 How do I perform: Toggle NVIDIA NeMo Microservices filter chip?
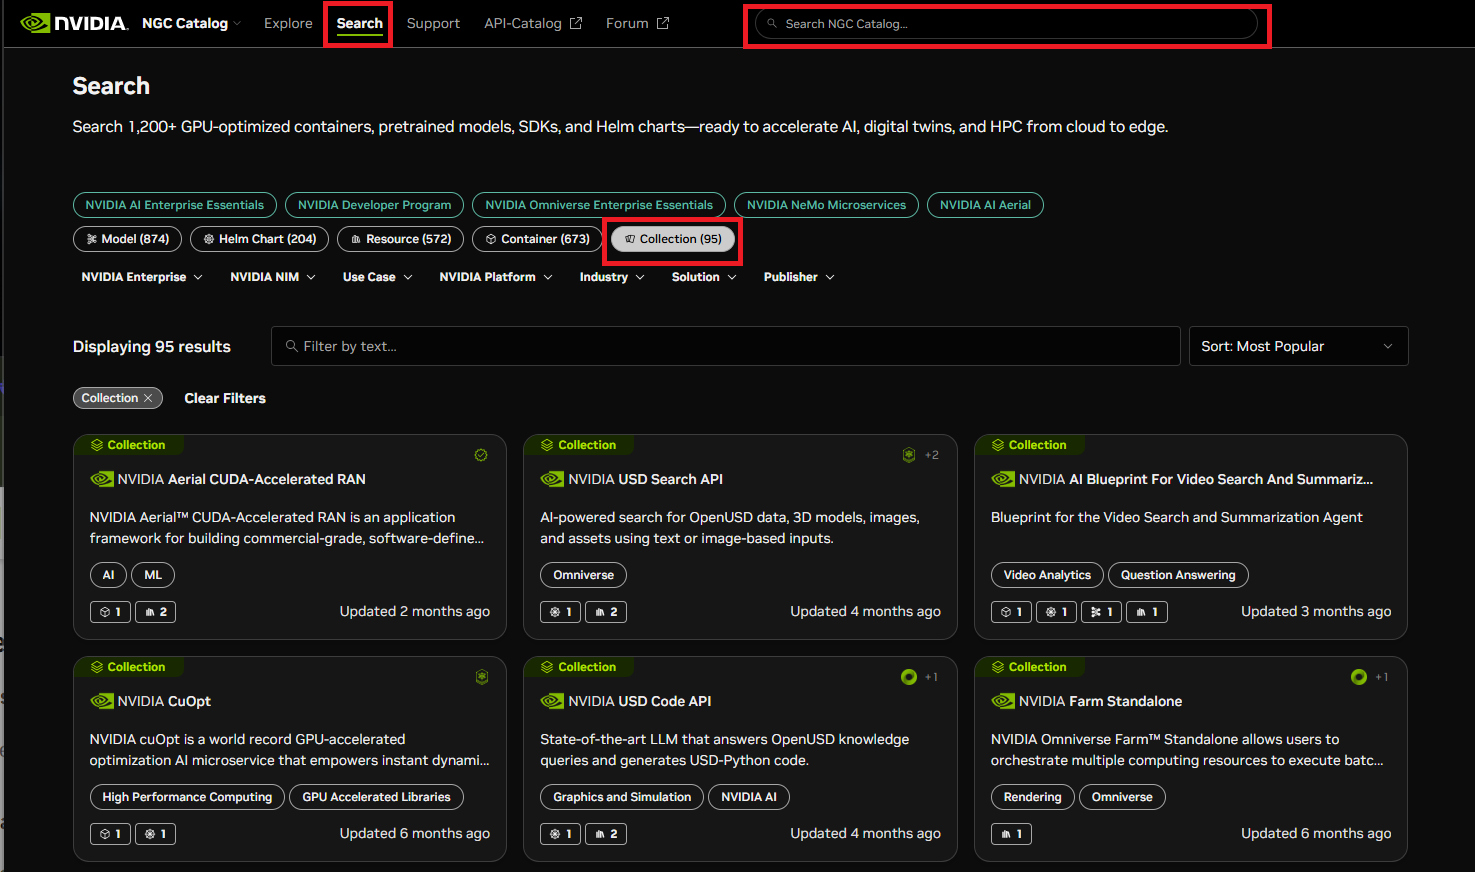tap(826, 205)
